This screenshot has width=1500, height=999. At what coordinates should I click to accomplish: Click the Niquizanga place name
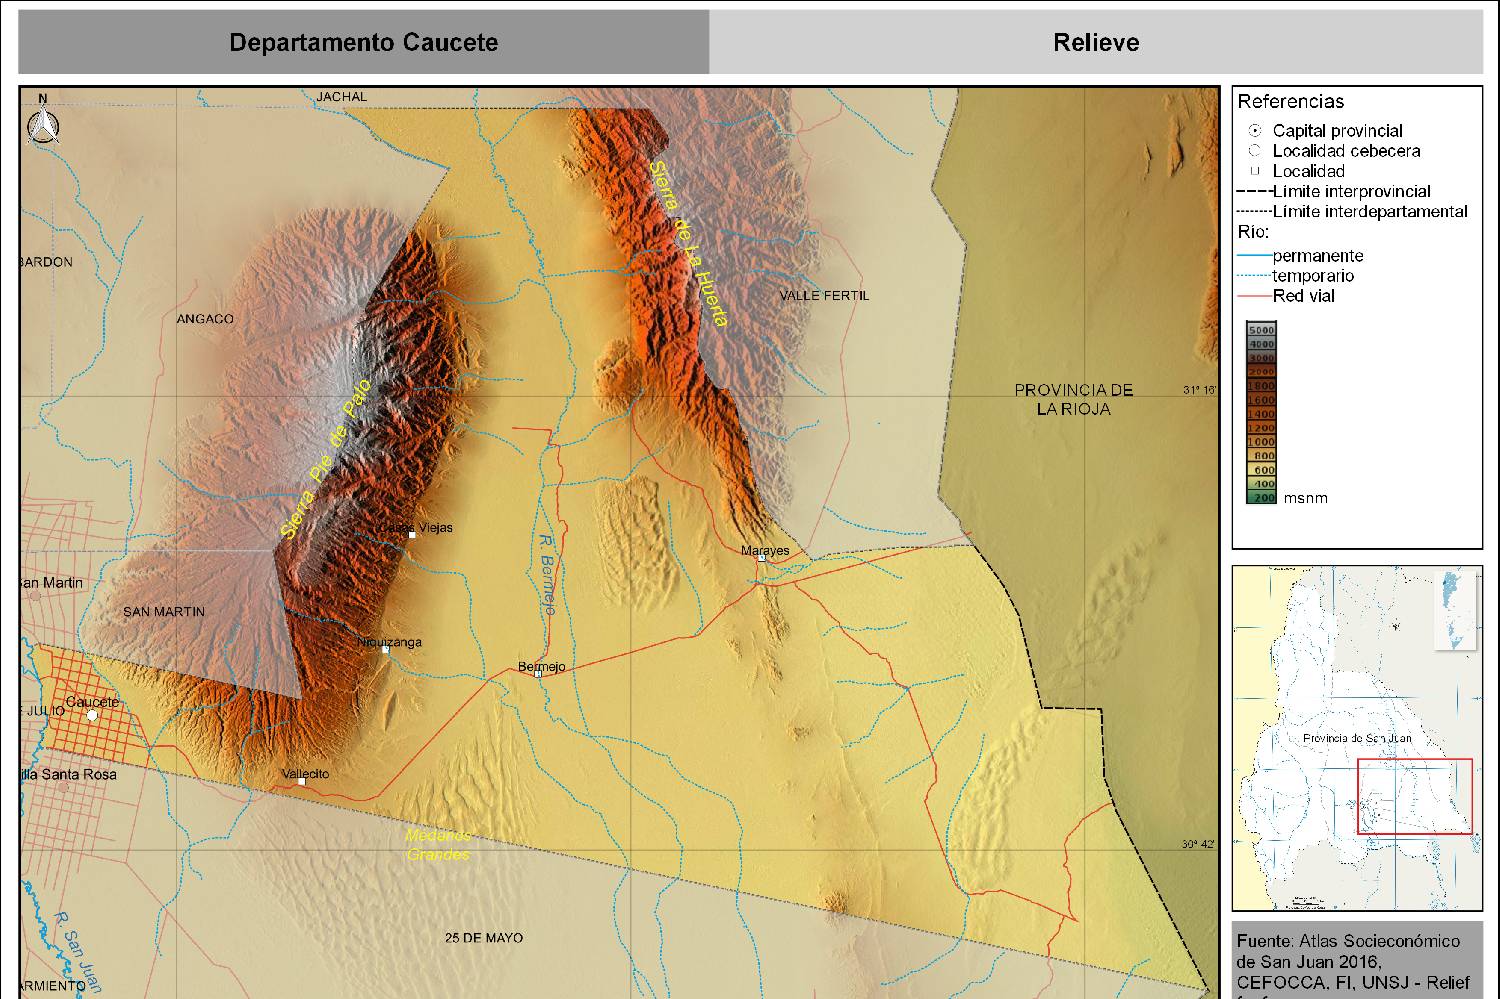tap(390, 642)
